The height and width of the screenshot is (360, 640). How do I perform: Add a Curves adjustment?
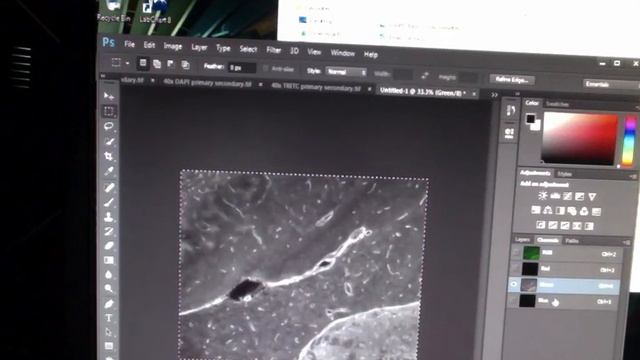tap(567, 196)
